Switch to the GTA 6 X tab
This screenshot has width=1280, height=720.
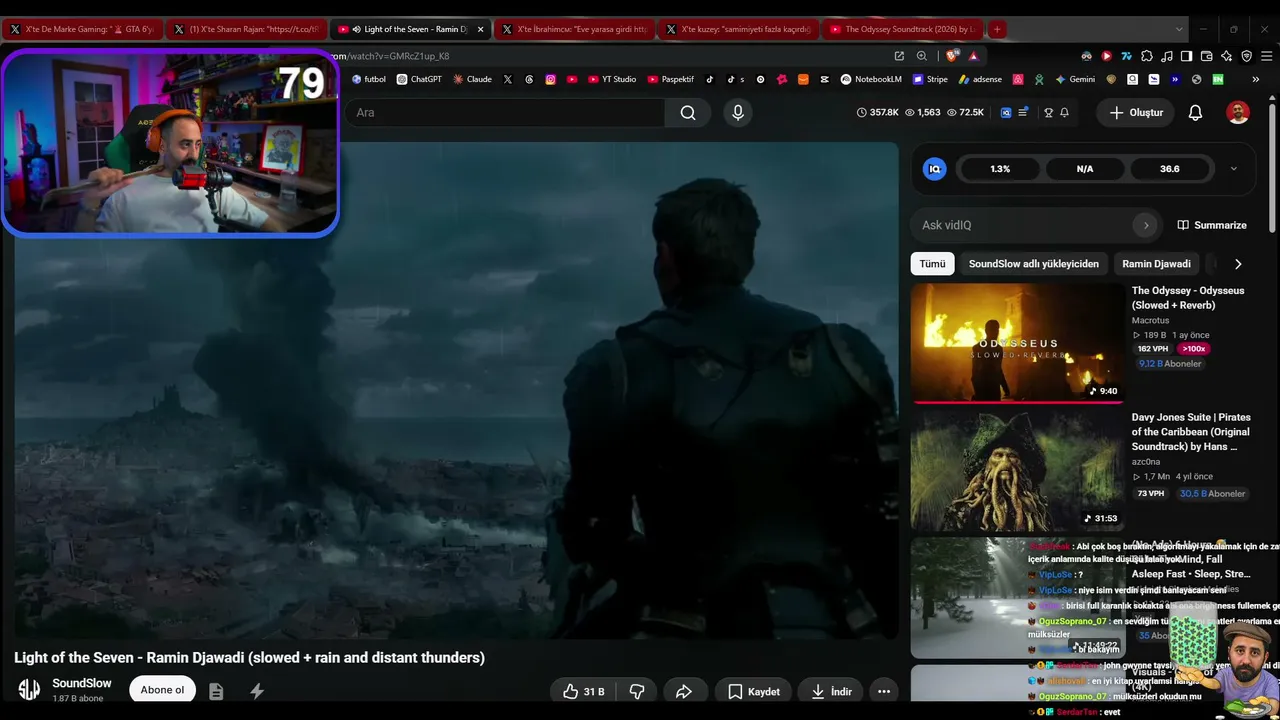81,29
